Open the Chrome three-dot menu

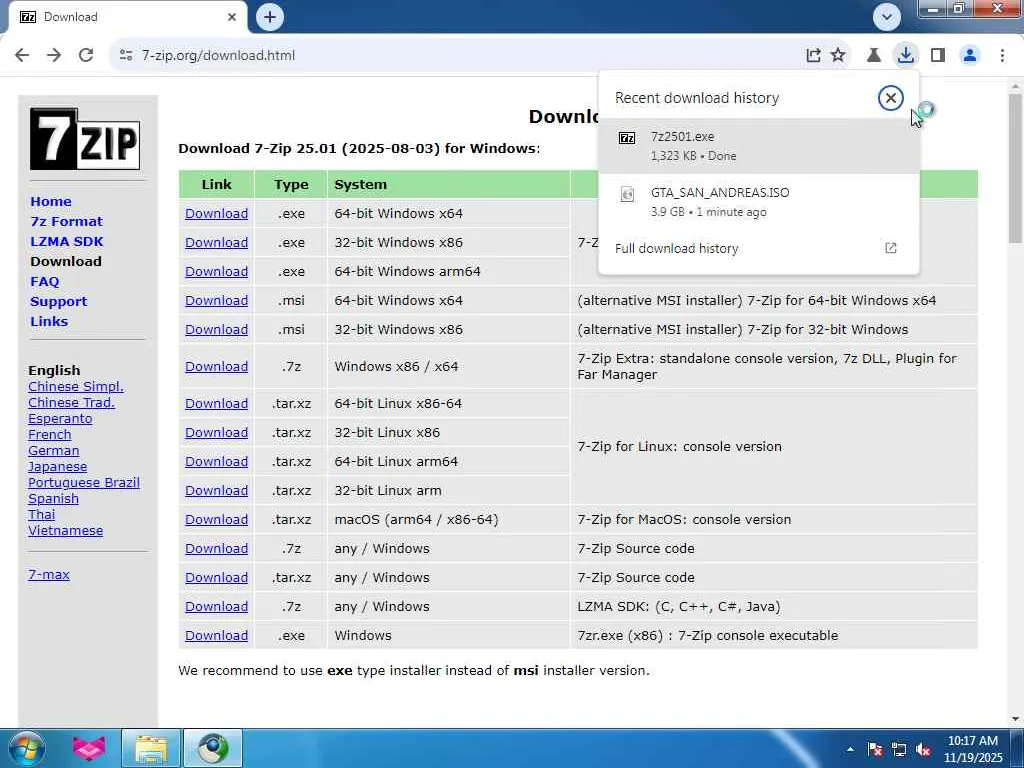tap(1002, 56)
